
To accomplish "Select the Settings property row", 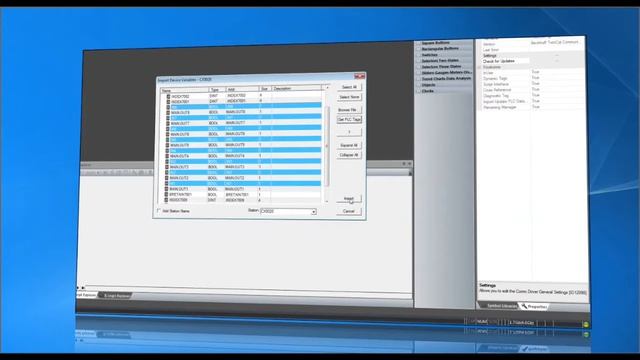I will click(533, 56).
